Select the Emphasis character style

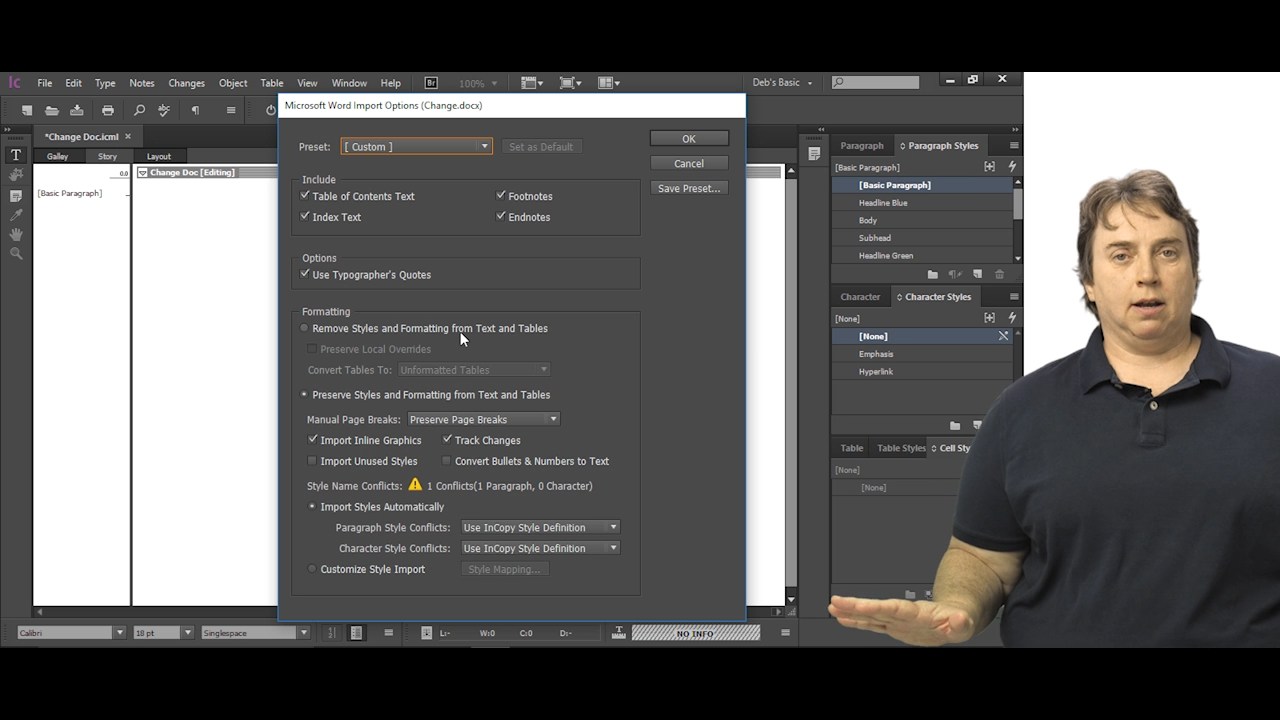[922, 354]
